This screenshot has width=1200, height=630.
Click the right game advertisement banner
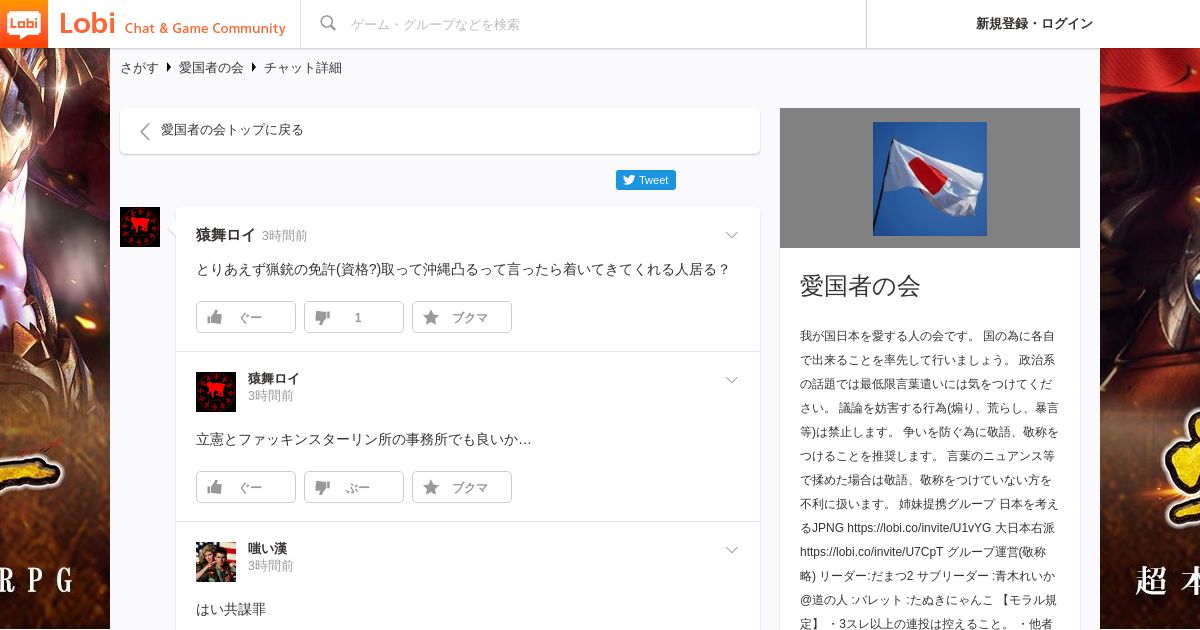(x=1150, y=339)
